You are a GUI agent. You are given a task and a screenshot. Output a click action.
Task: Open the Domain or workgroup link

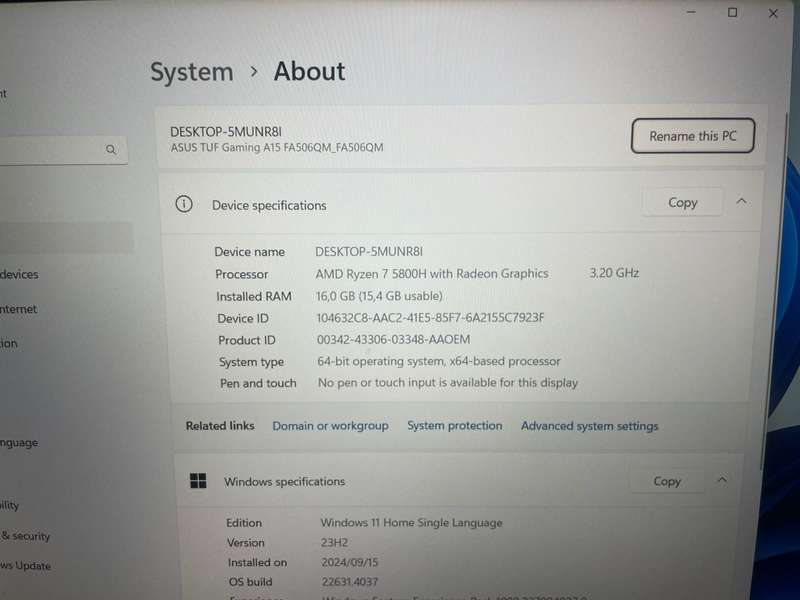coord(330,426)
